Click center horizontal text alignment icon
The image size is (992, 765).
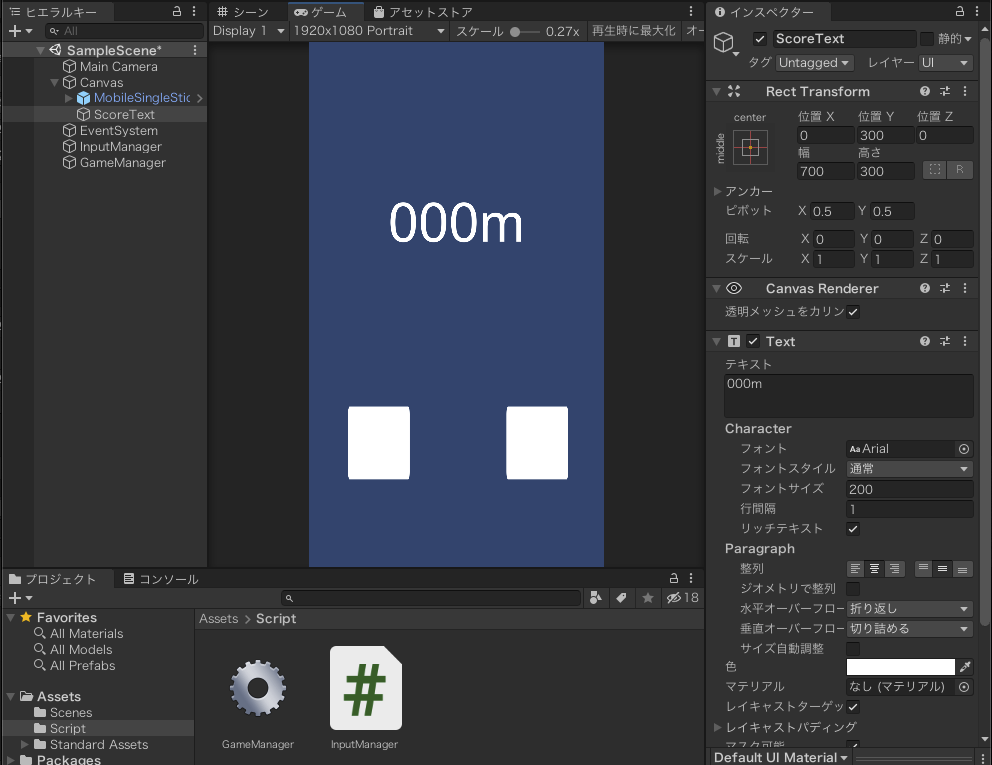tap(874, 569)
